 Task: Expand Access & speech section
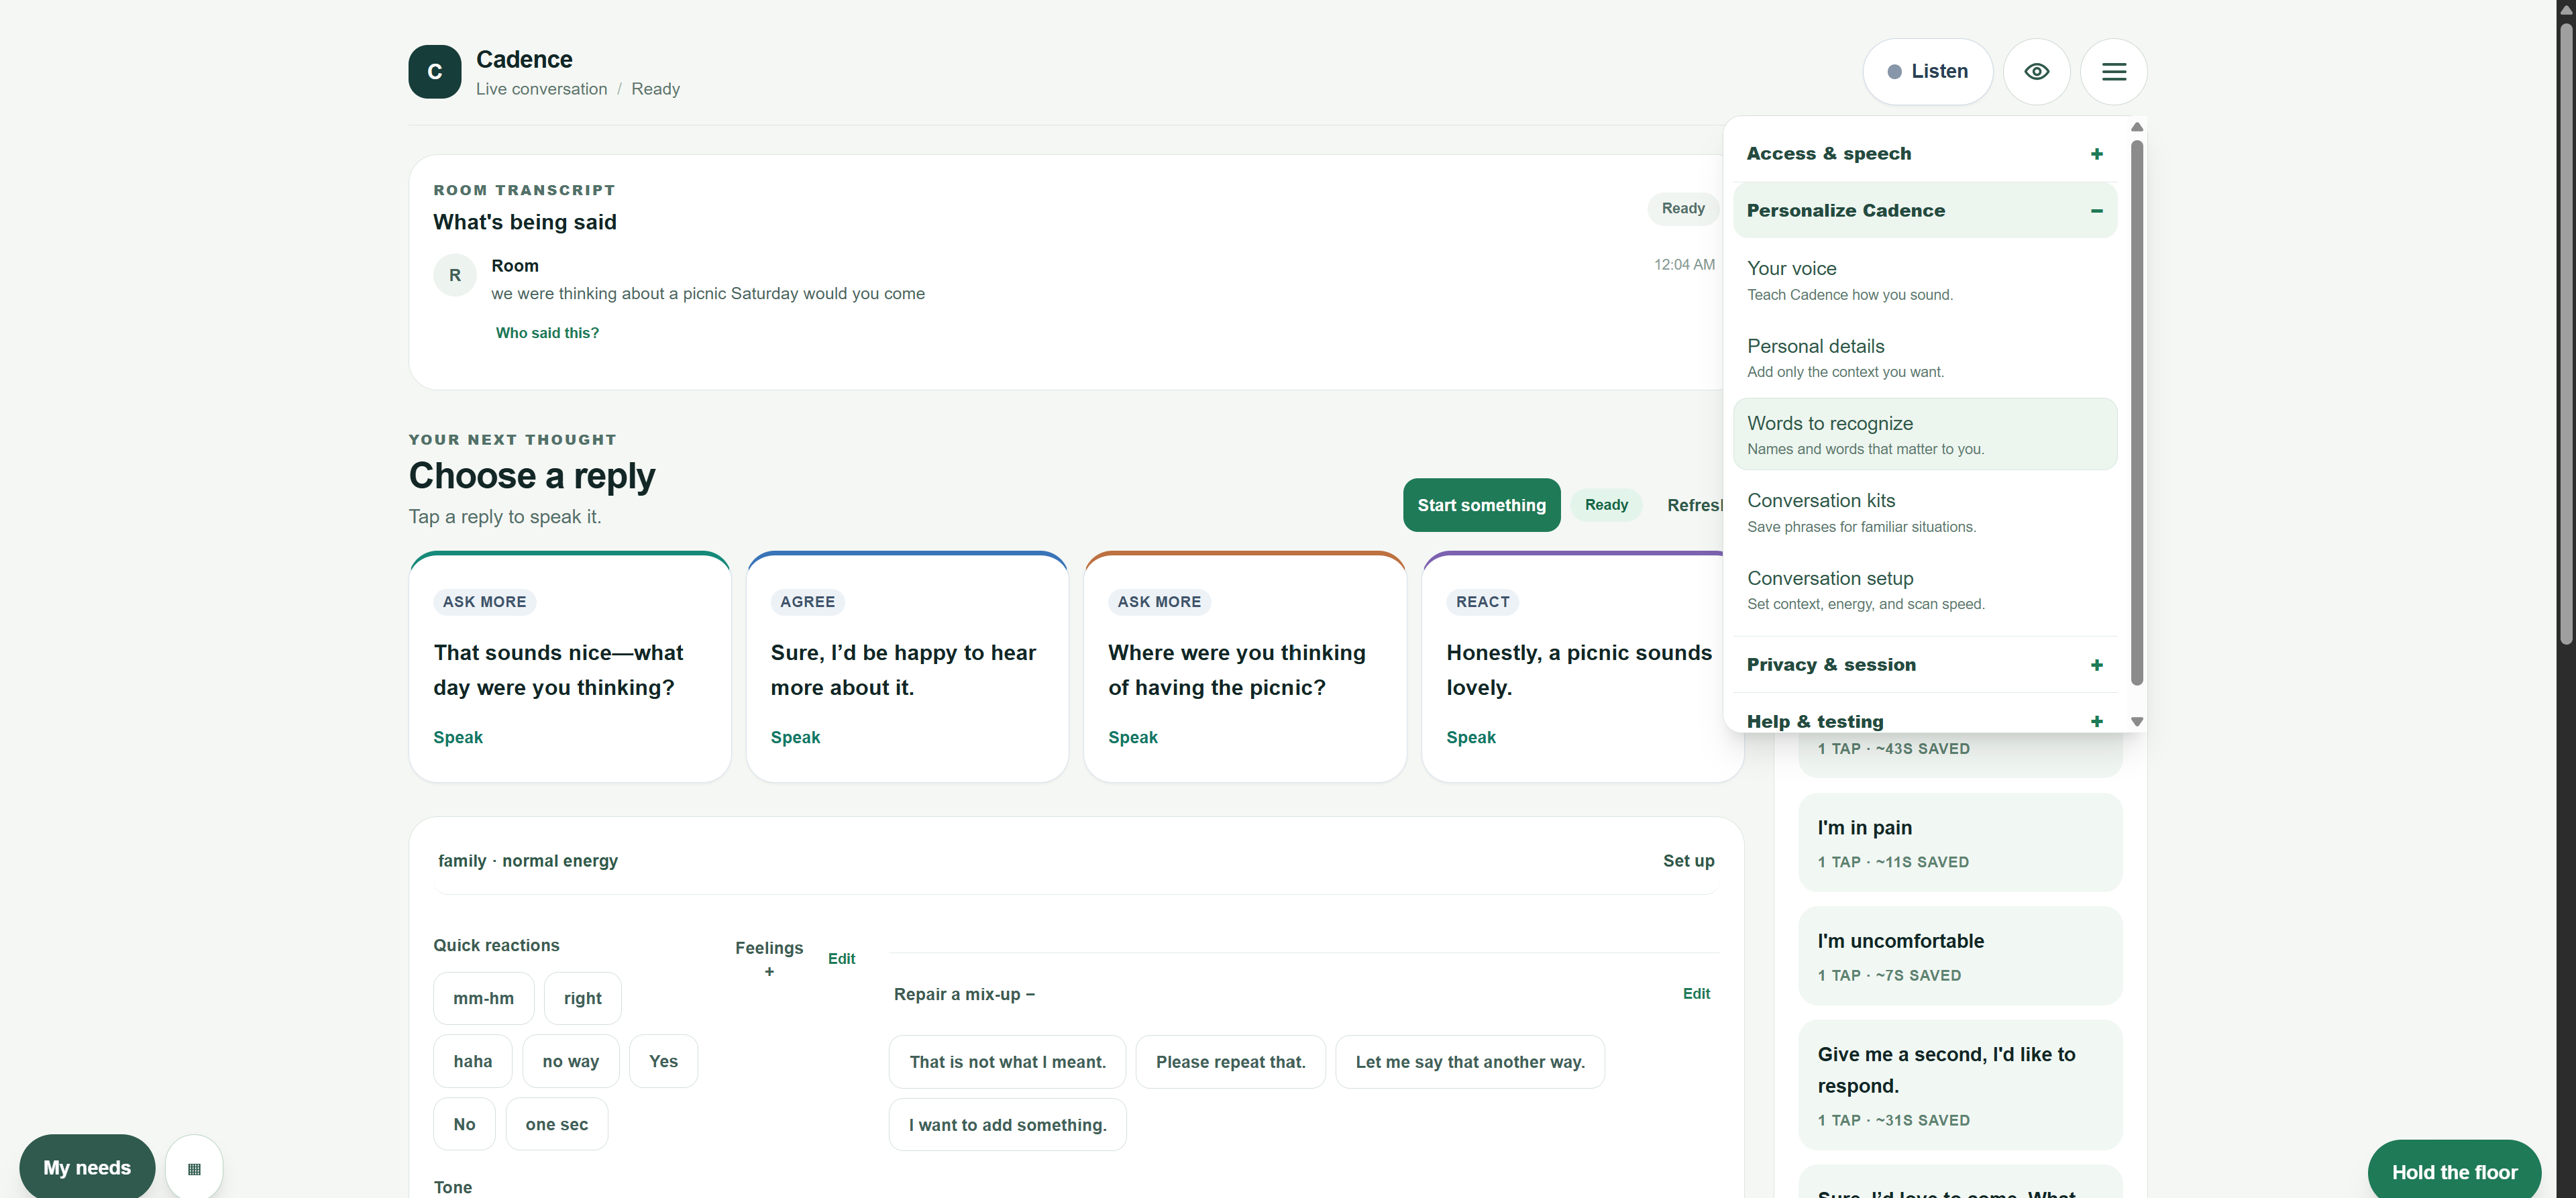point(1925,154)
